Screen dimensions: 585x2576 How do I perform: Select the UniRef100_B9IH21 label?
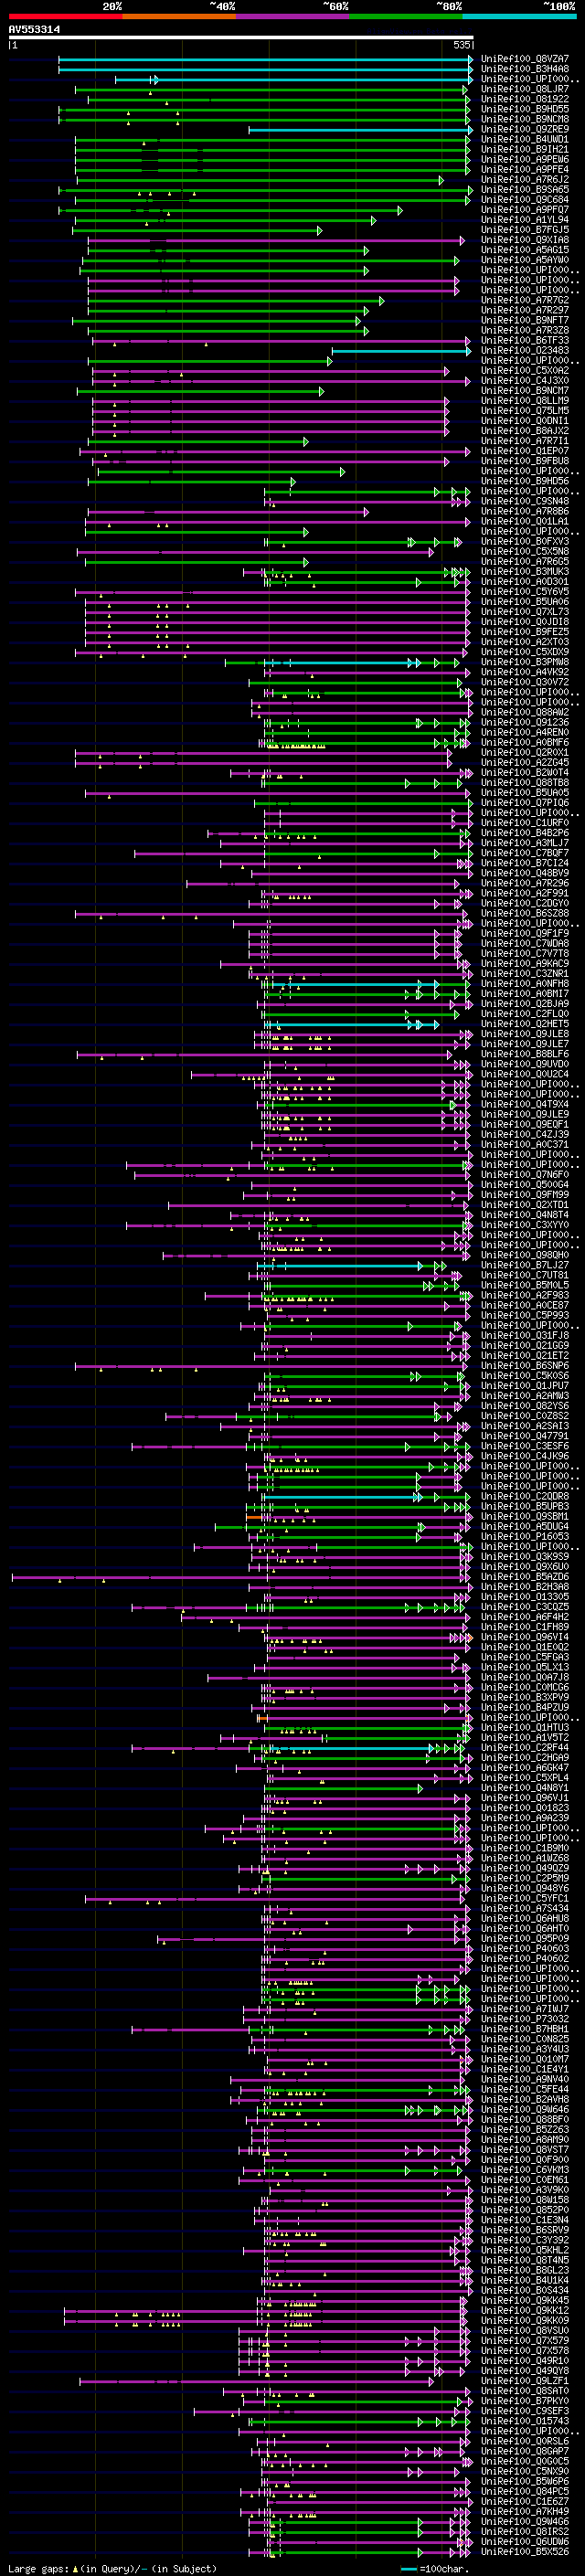tap(524, 149)
